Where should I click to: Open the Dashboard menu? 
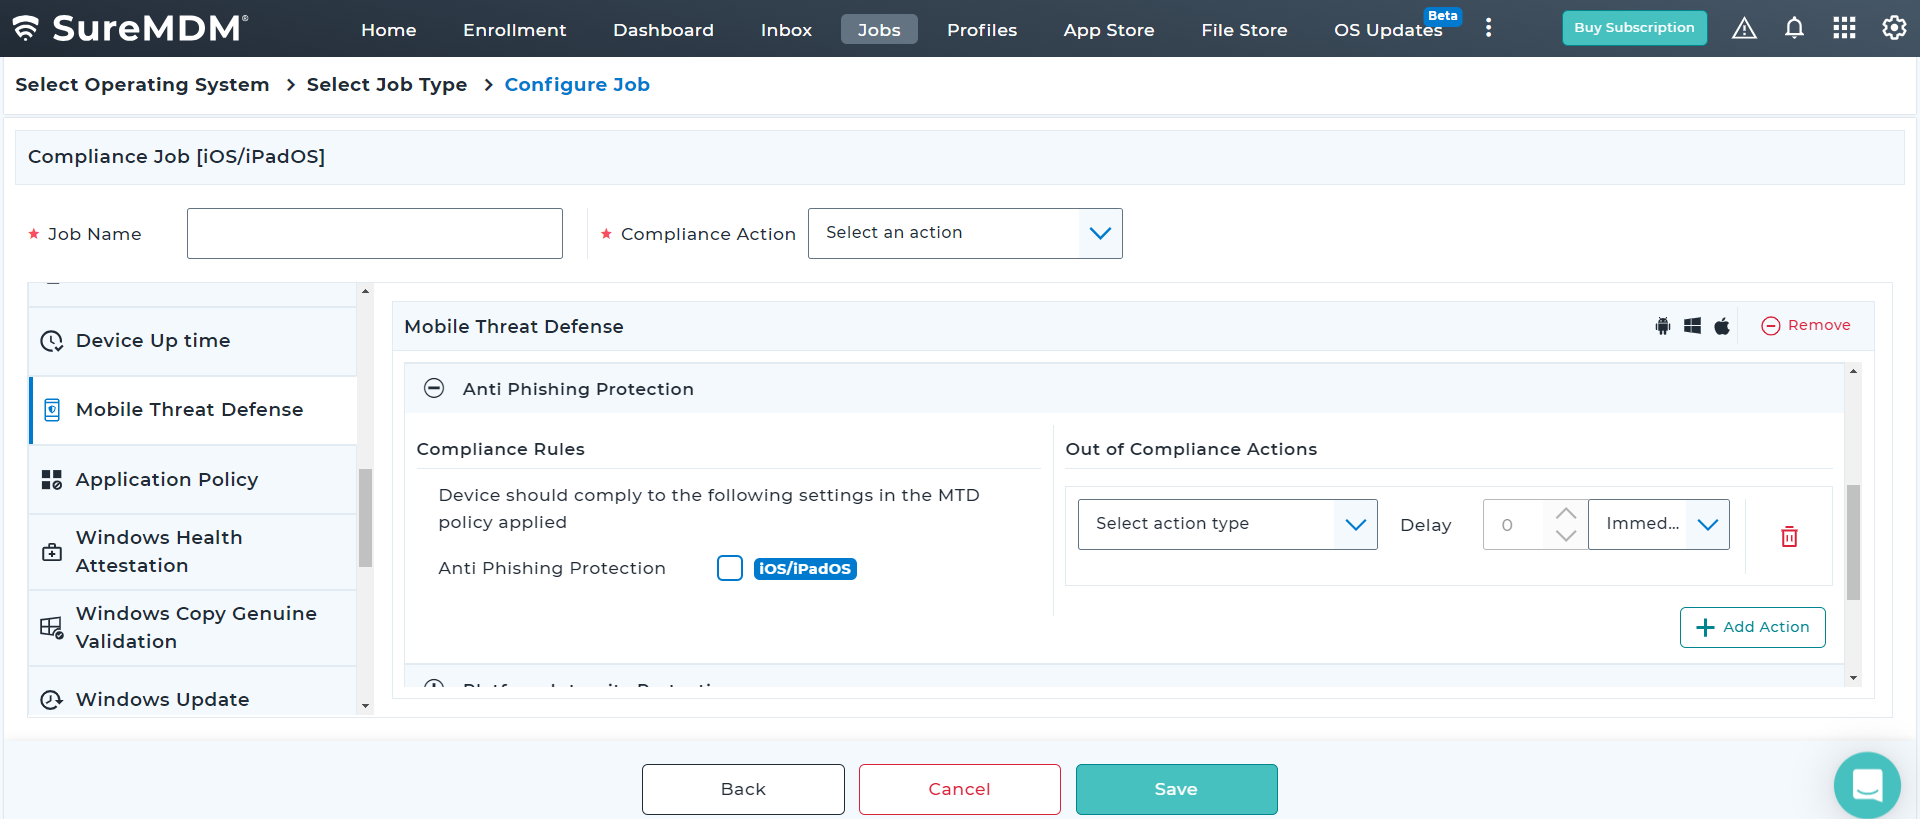tap(663, 30)
